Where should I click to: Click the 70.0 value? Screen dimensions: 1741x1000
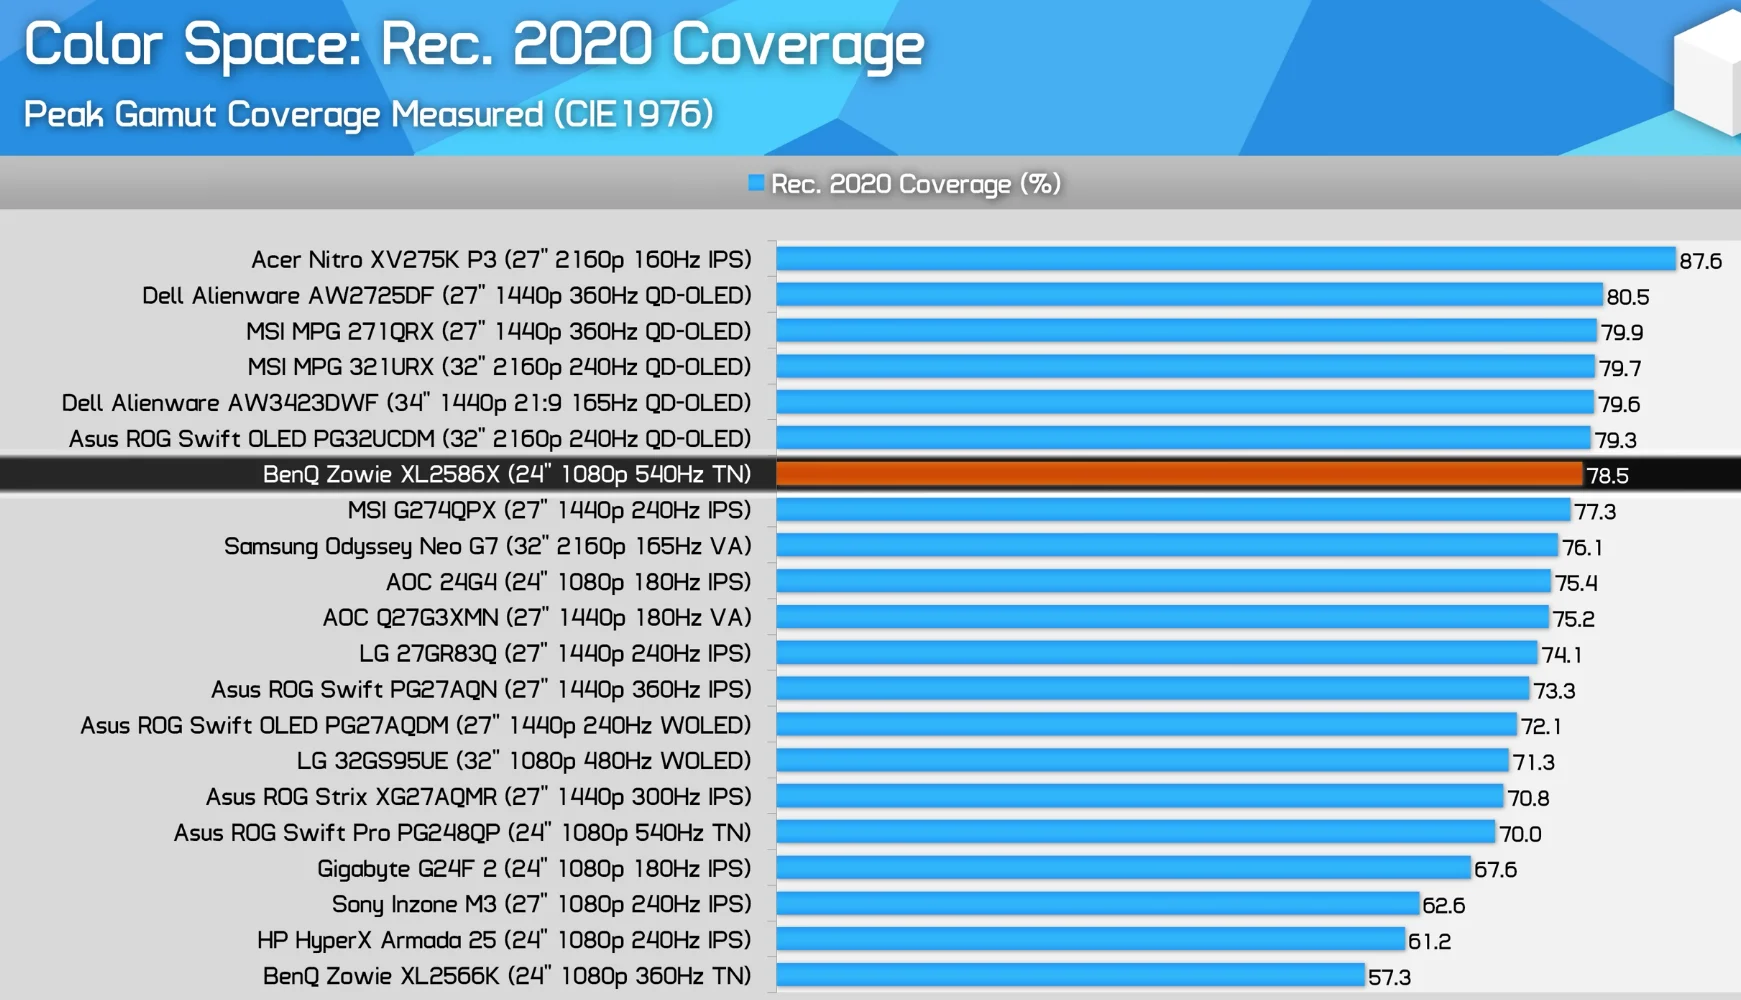[x=1520, y=834]
